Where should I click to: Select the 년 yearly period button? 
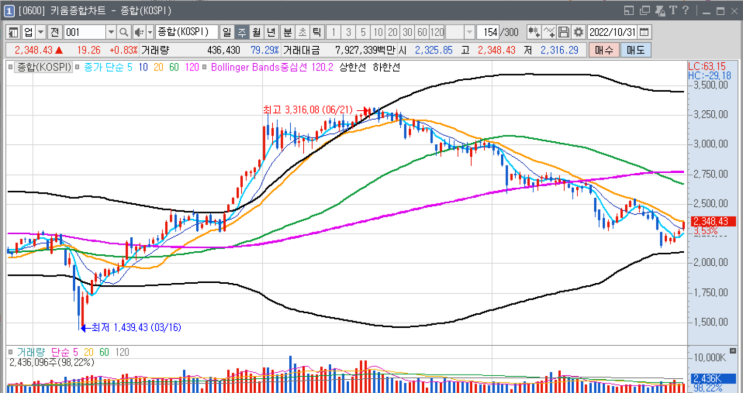271,32
